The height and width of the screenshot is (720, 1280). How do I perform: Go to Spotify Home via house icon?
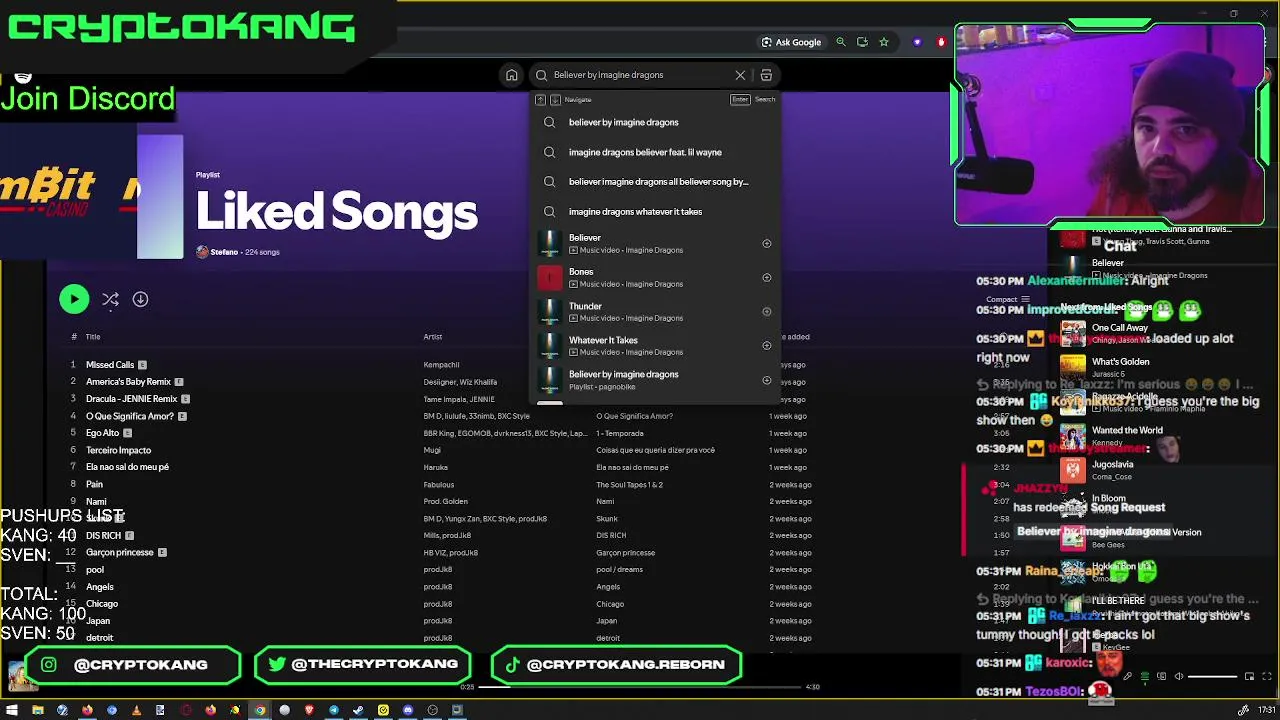pyautogui.click(x=512, y=75)
